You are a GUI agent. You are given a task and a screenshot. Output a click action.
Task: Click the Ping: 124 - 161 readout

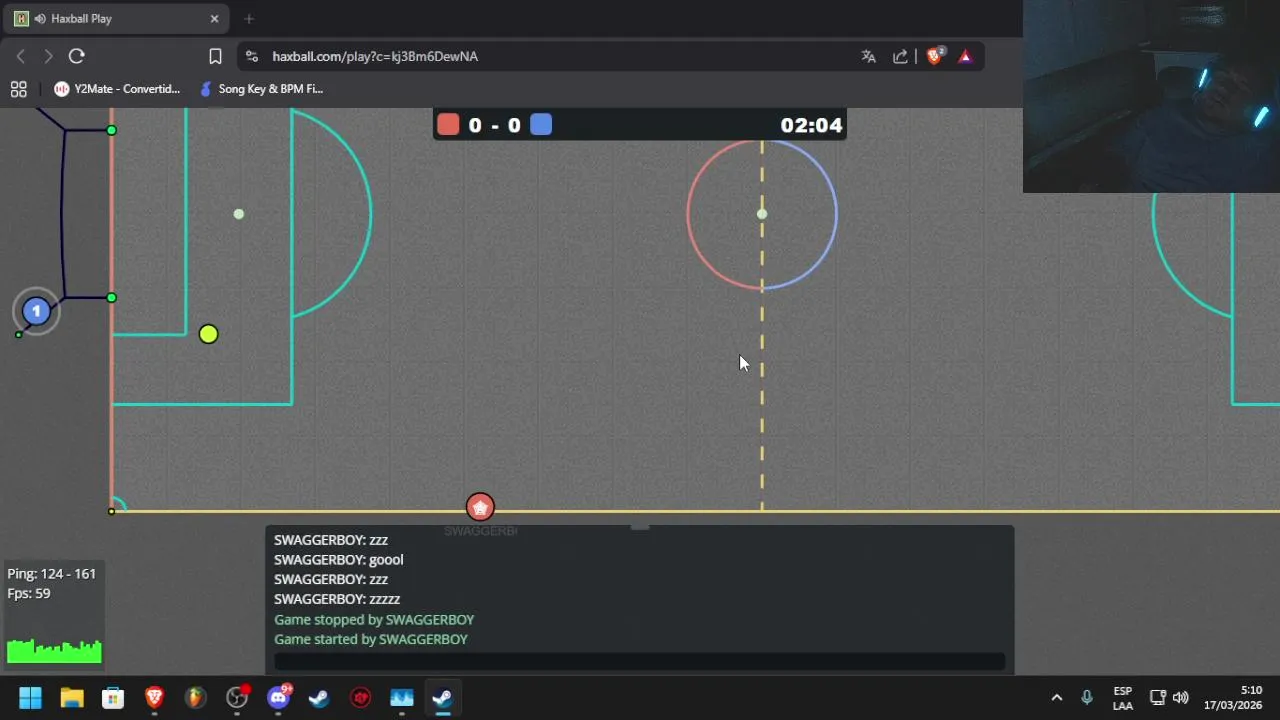(52, 574)
